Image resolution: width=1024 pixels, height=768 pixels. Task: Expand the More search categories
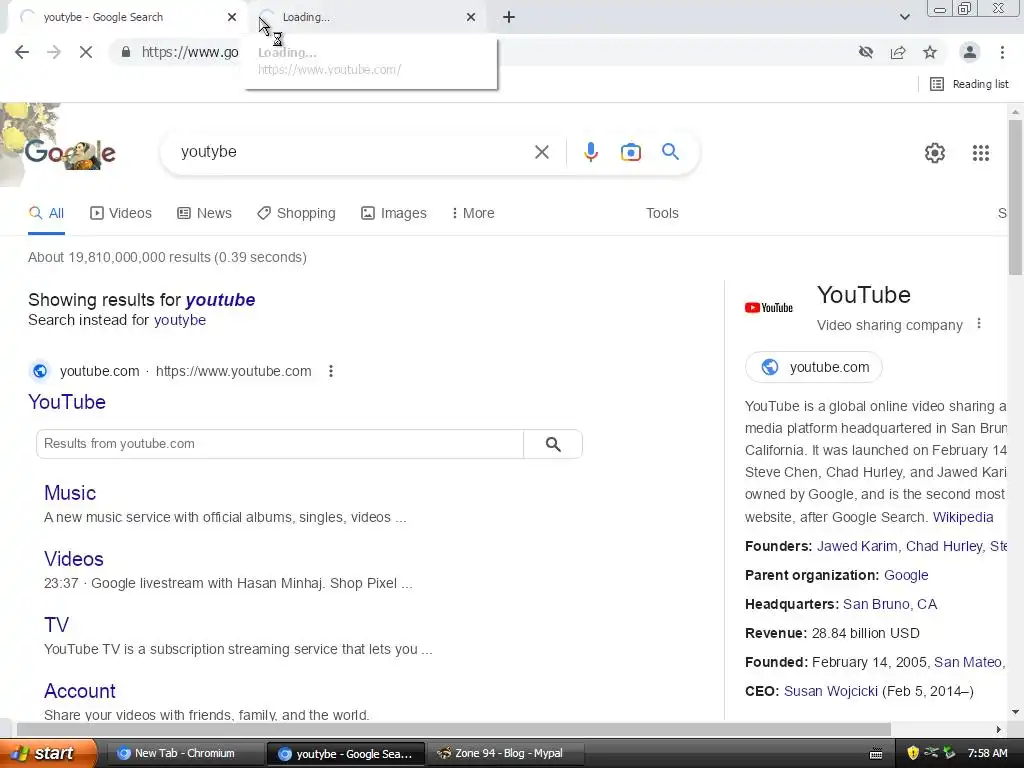(x=473, y=214)
